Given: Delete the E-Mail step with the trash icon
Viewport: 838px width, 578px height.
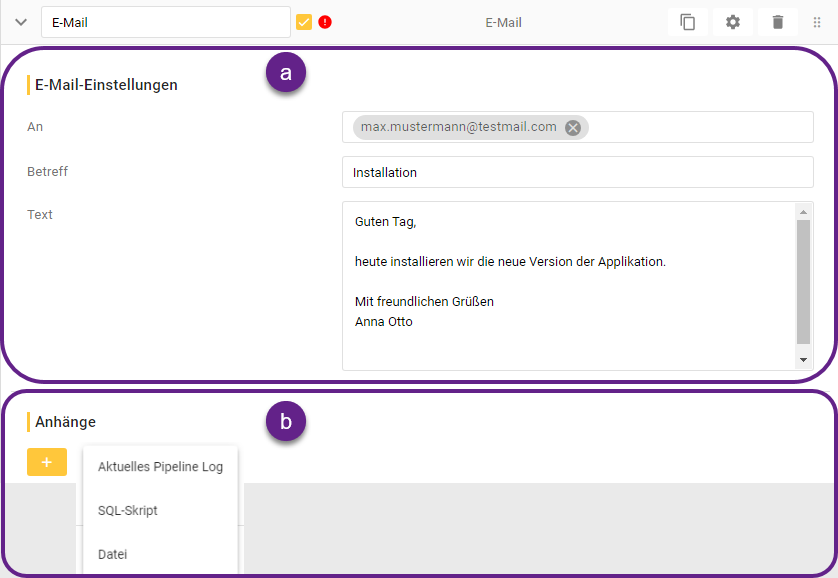Looking at the screenshot, I should click(x=778, y=22).
